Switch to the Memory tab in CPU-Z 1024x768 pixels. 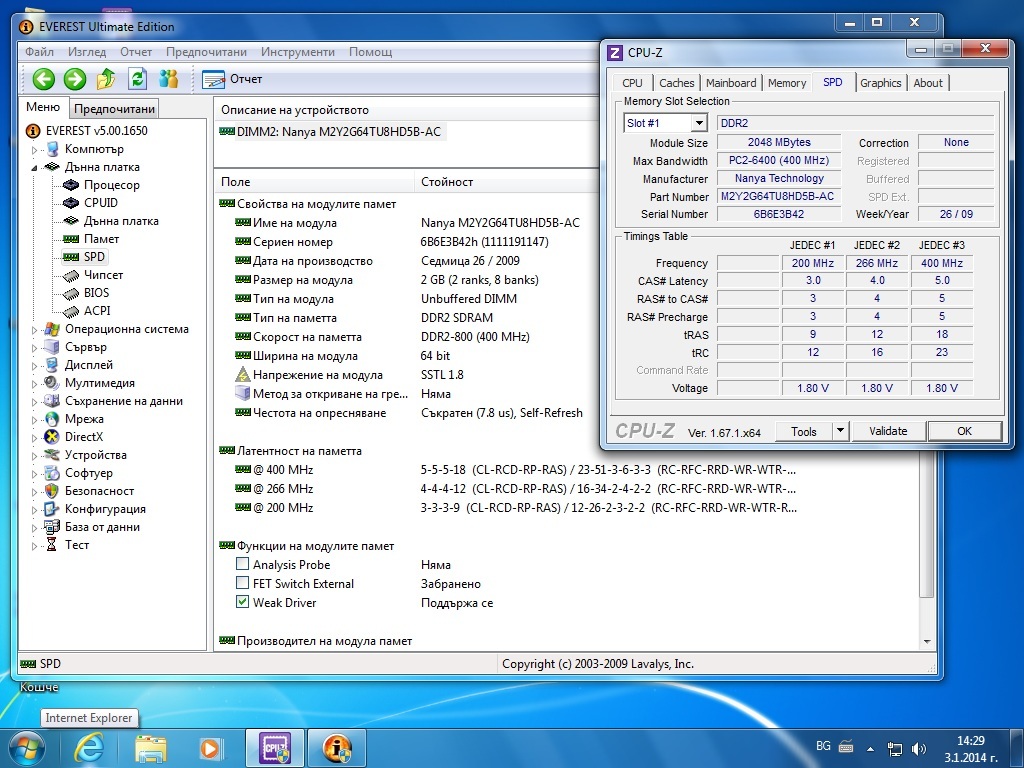point(787,83)
